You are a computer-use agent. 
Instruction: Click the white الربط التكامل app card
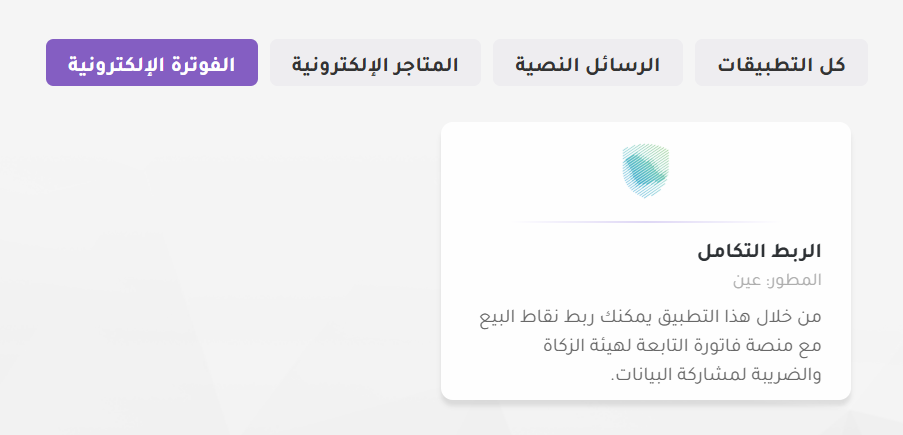pyautogui.click(x=646, y=261)
